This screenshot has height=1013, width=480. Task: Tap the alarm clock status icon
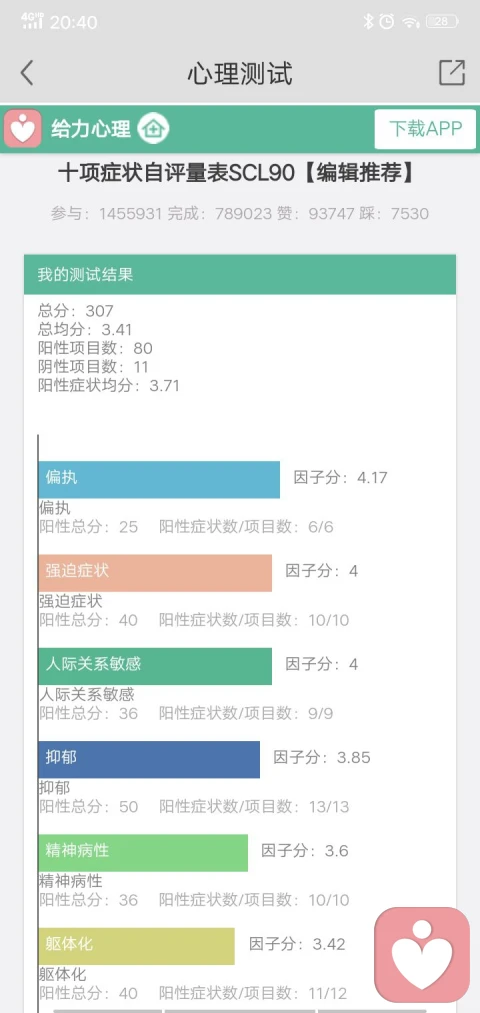point(387,22)
